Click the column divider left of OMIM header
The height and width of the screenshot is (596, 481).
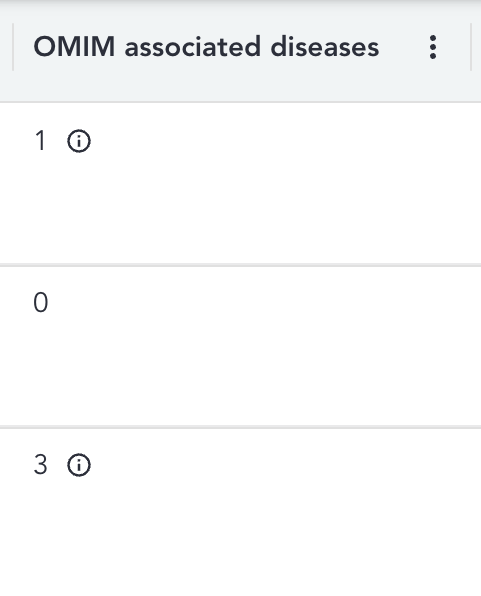pyautogui.click(x=13, y=47)
